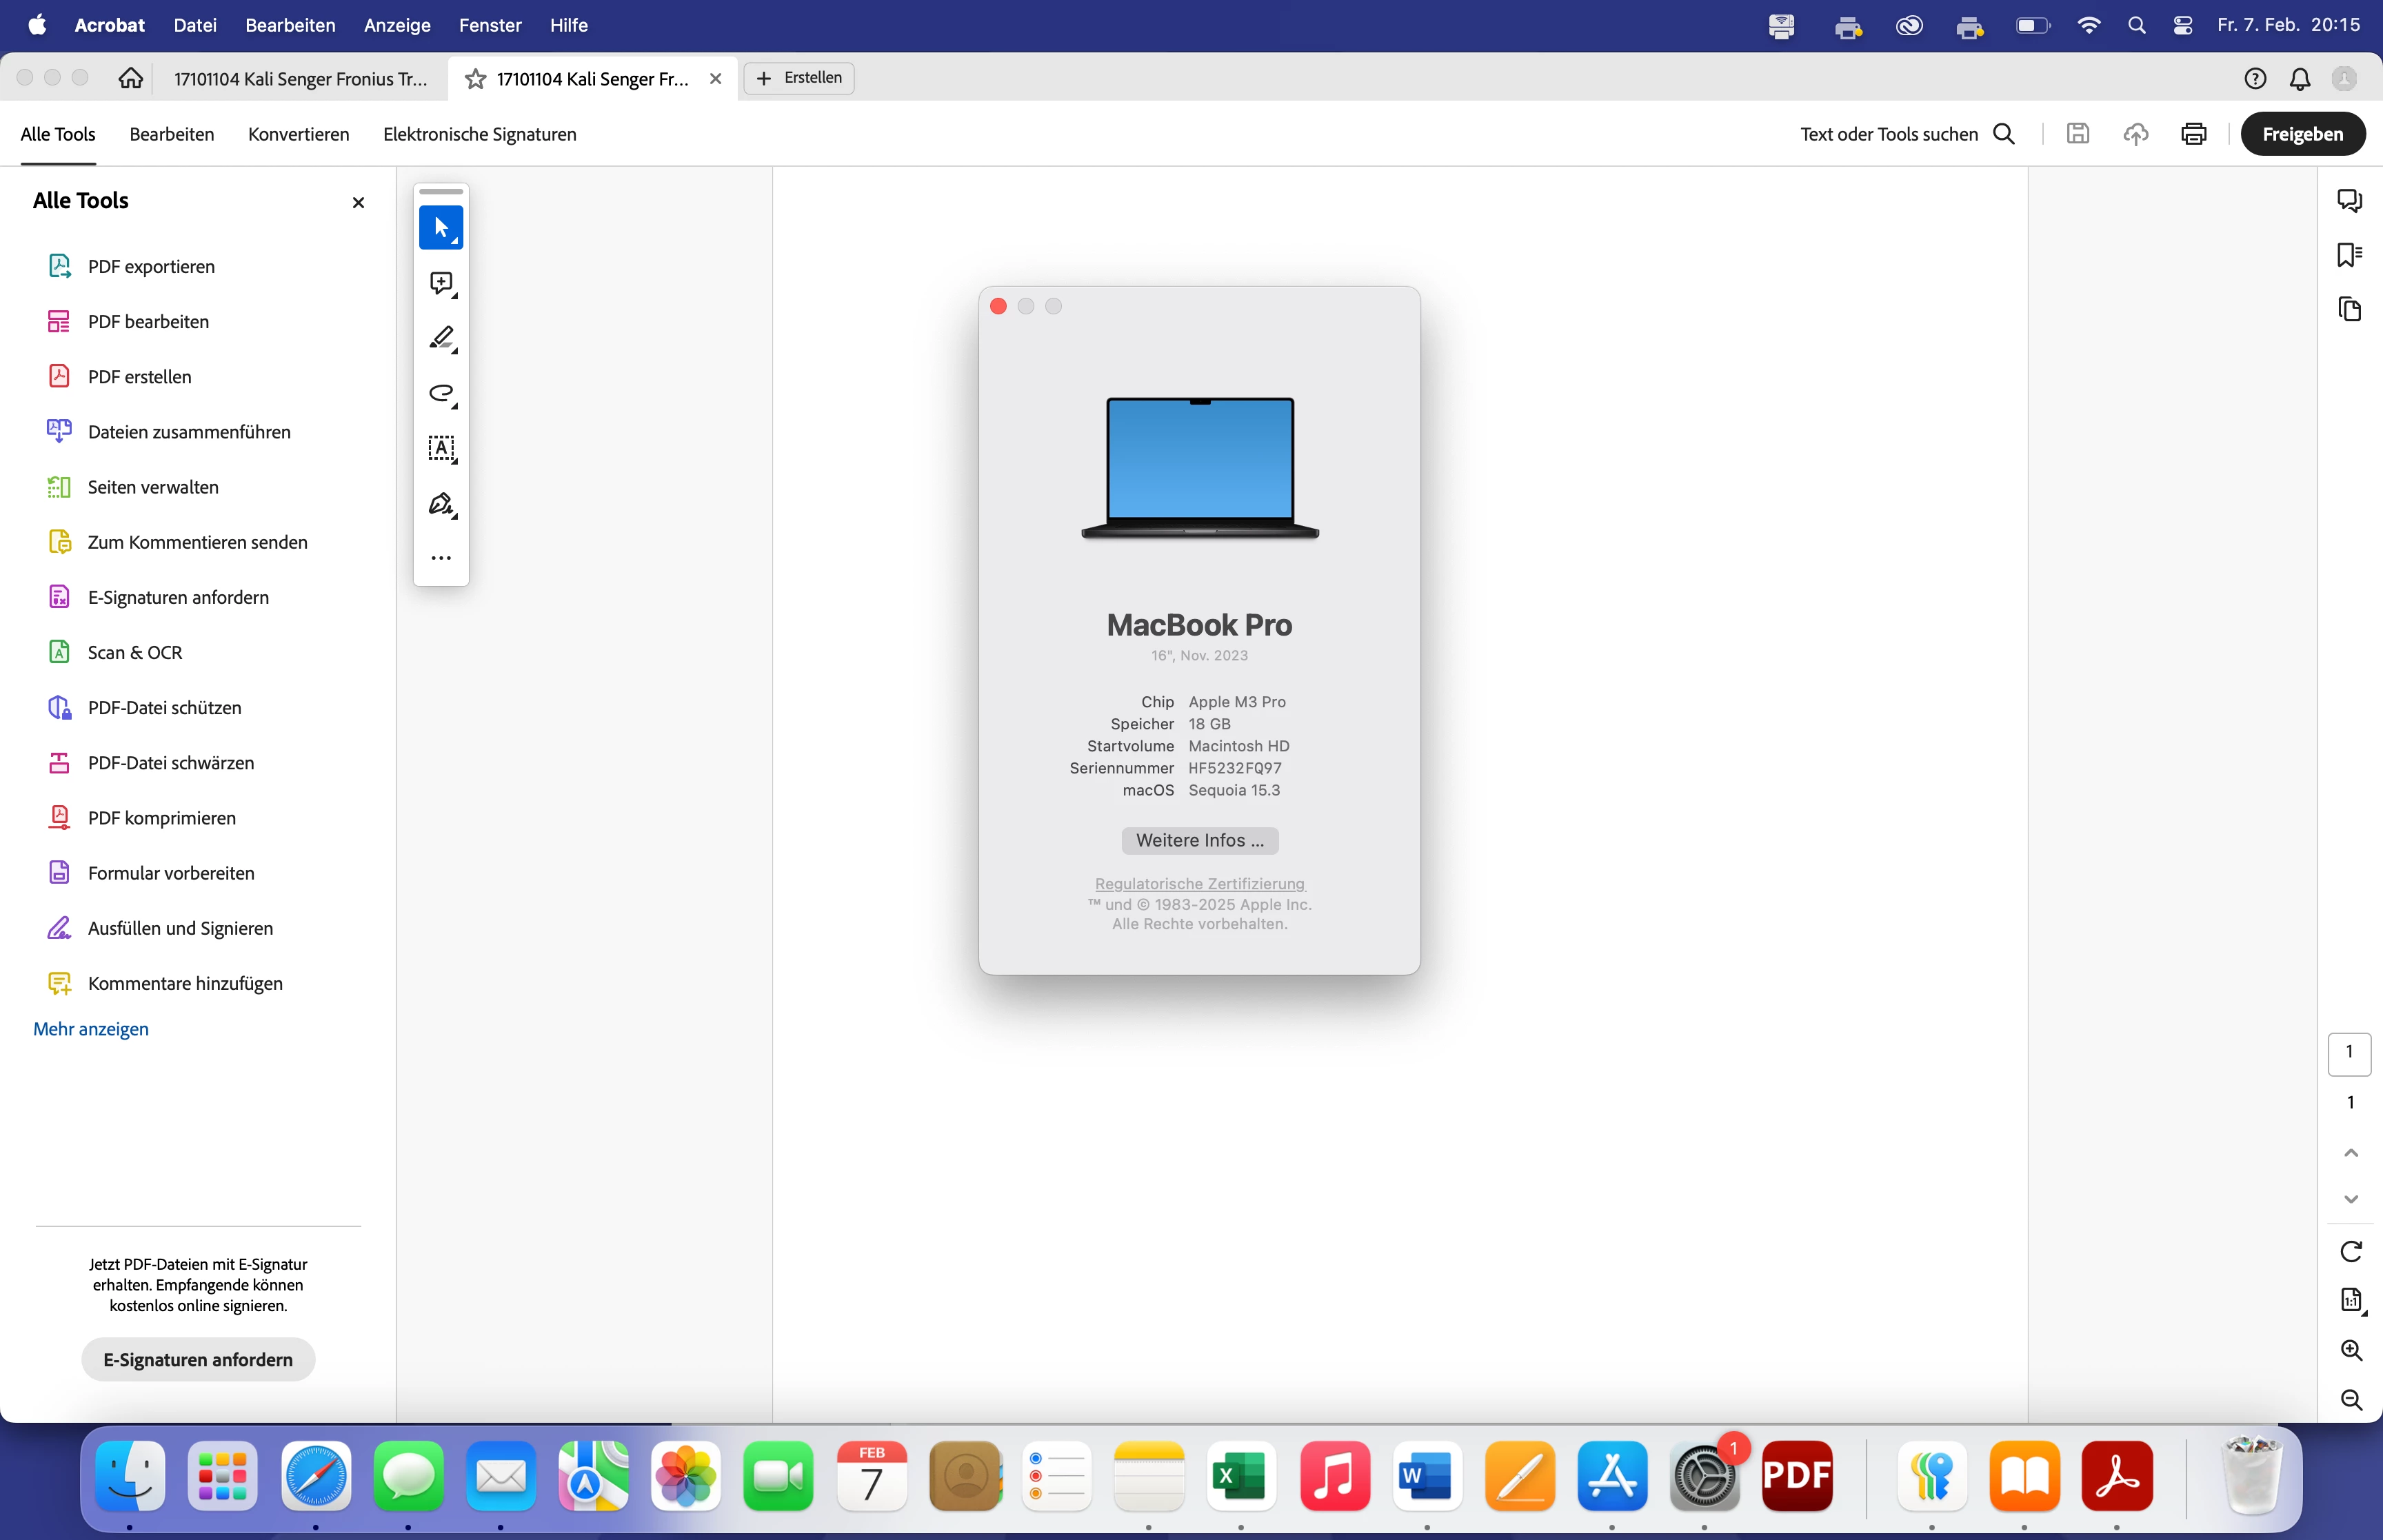Click the page number input field

2349,1052
